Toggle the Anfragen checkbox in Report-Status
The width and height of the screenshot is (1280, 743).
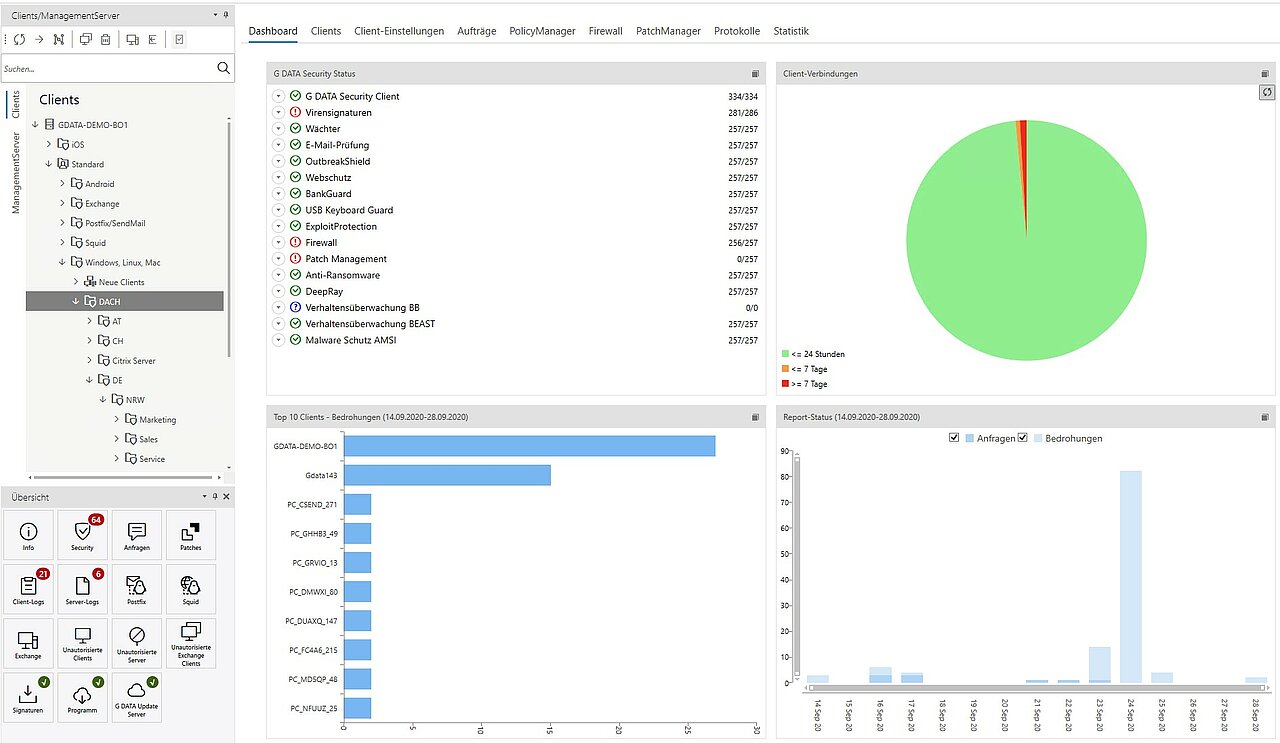click(954, 438)
